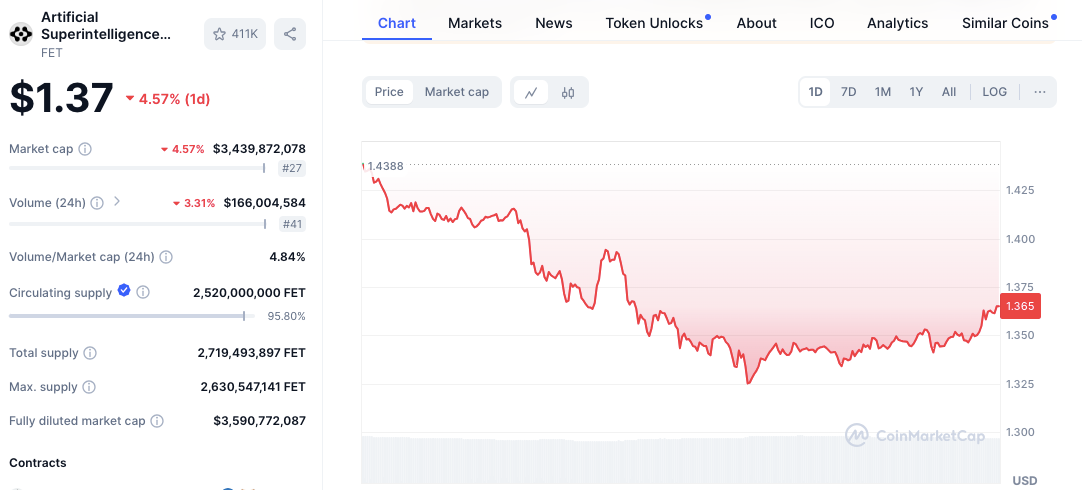1082x490 pixels.
Task: Select All time range
Action: (949, 92)
